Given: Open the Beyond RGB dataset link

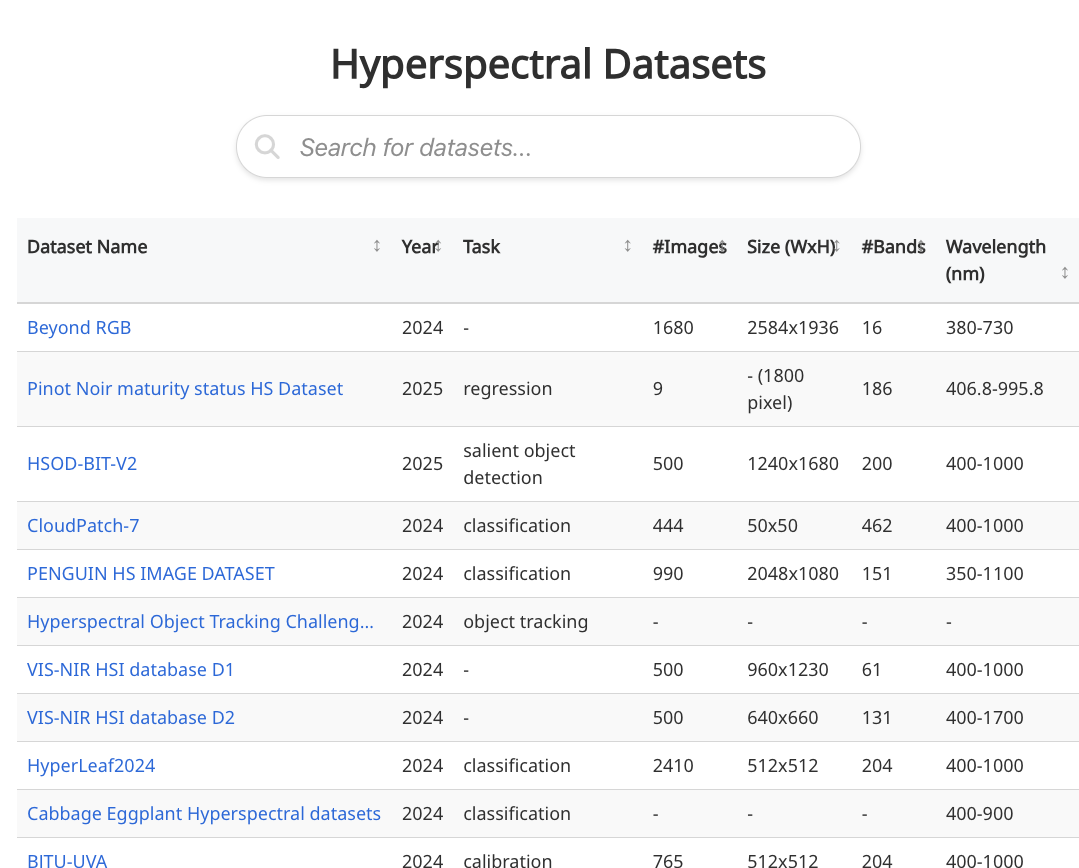Looking at the screenshot, I should [79, 327].
